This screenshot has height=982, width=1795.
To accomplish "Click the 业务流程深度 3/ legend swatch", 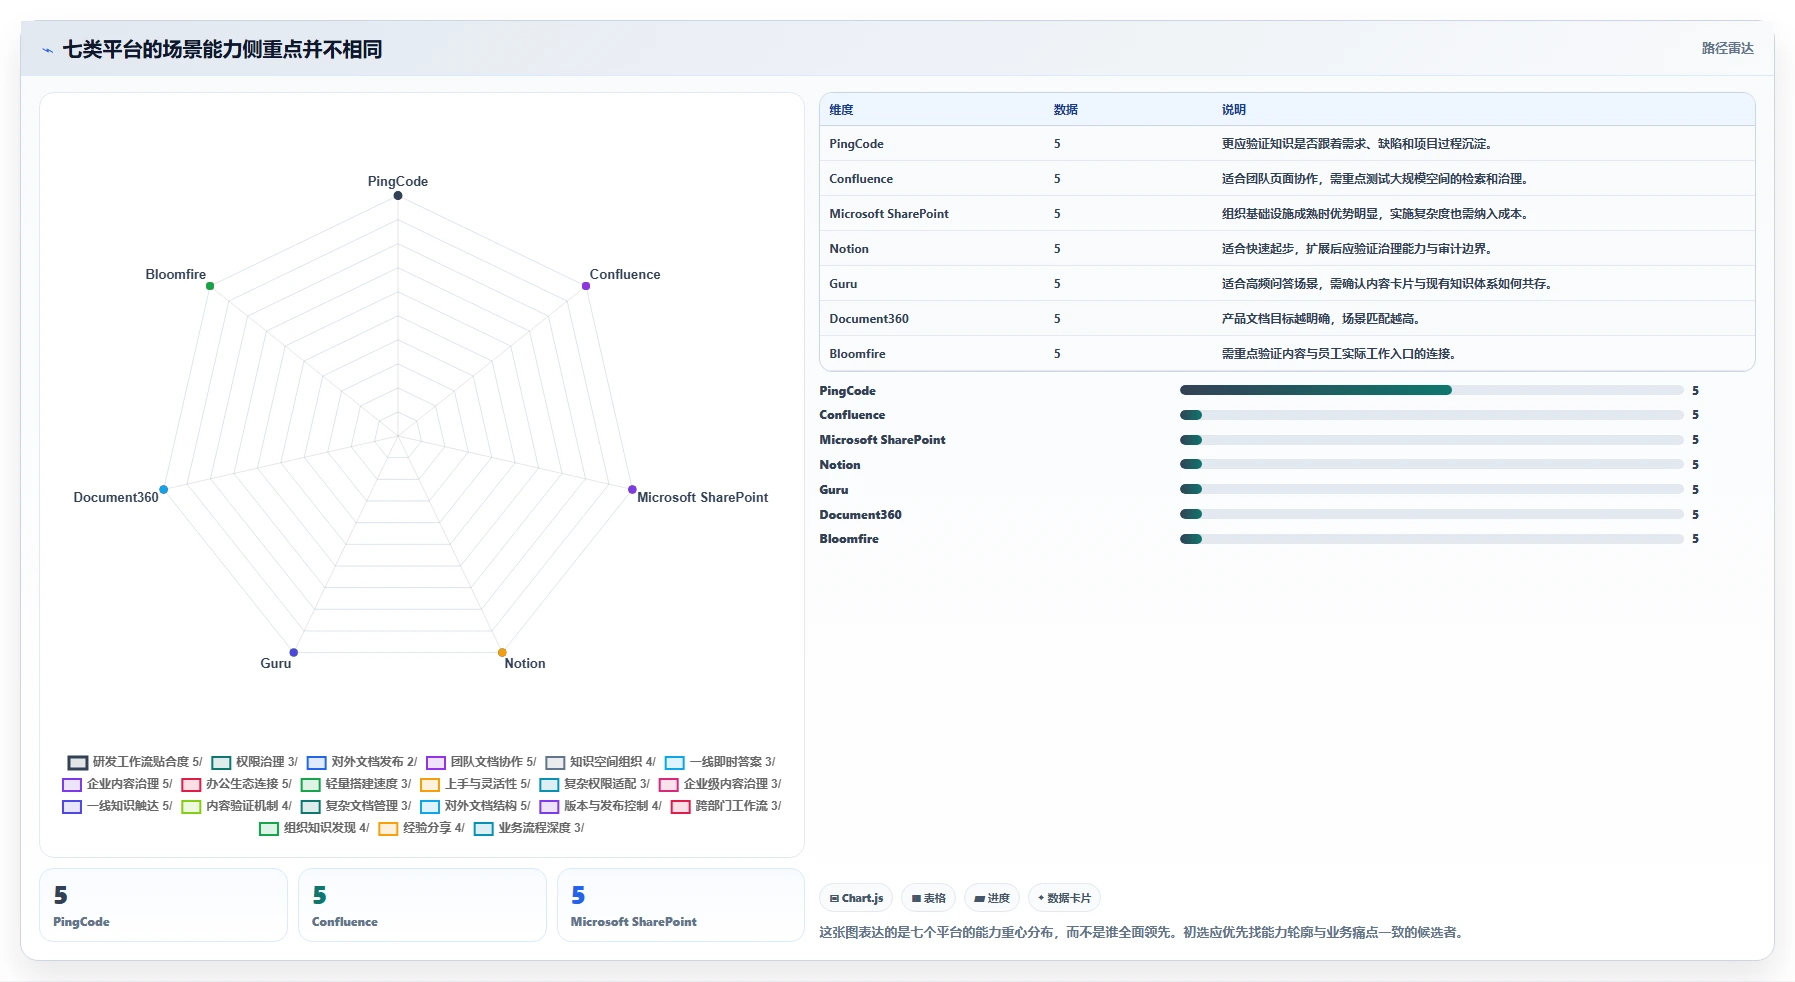I will tap(484, 828).
